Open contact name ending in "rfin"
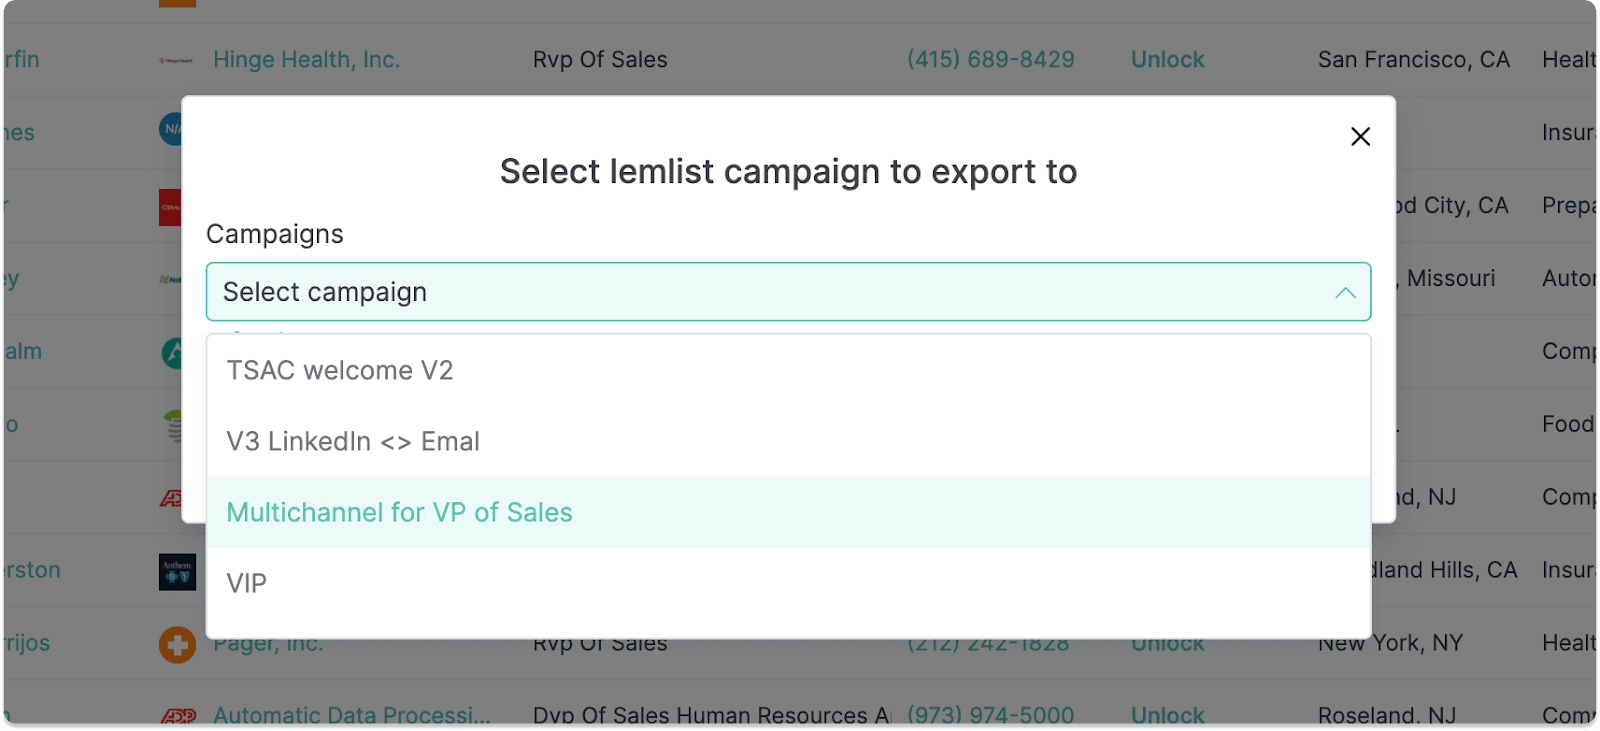Image resolution: width=1600 pixels, height=731 pixels. click(x=21, y=60)
